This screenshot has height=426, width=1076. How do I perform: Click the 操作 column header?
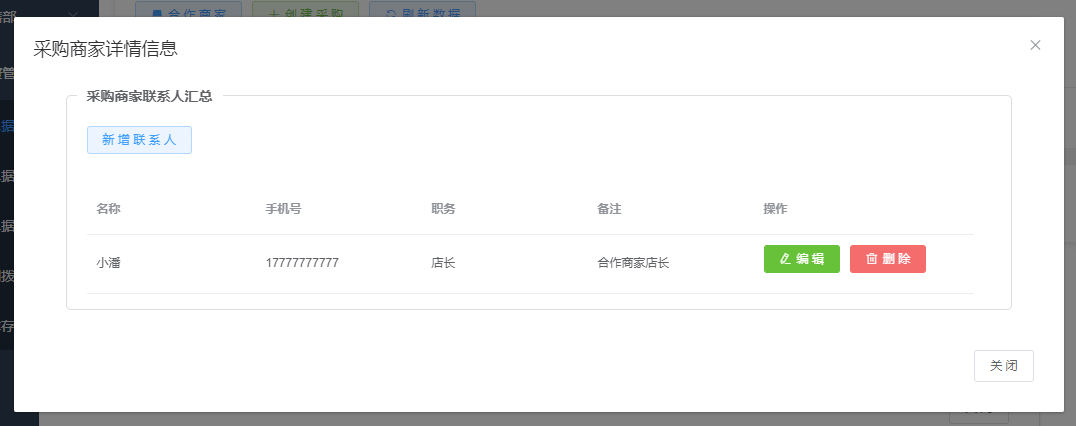coord(775,209)
